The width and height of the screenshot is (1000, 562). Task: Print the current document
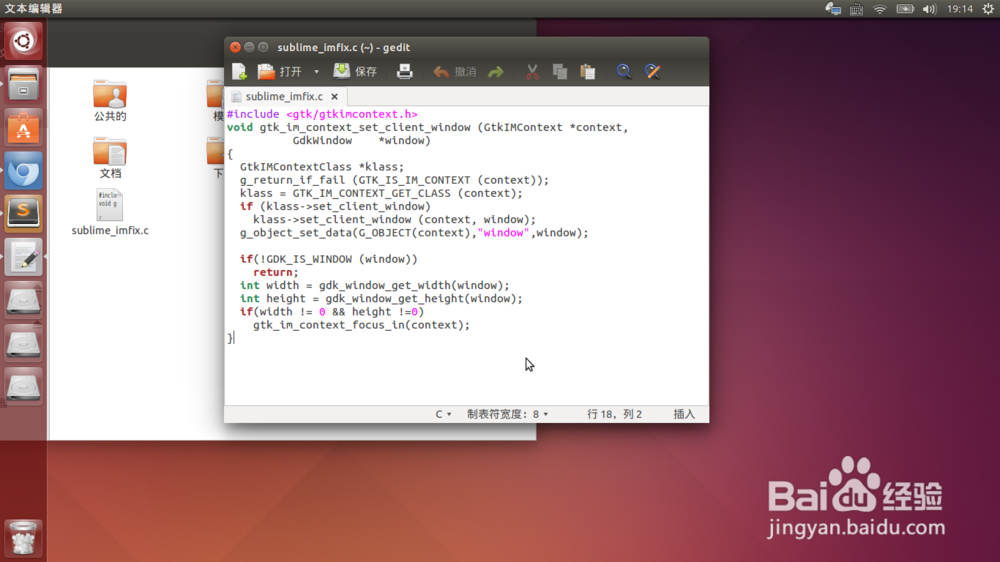tap(404, 71)
